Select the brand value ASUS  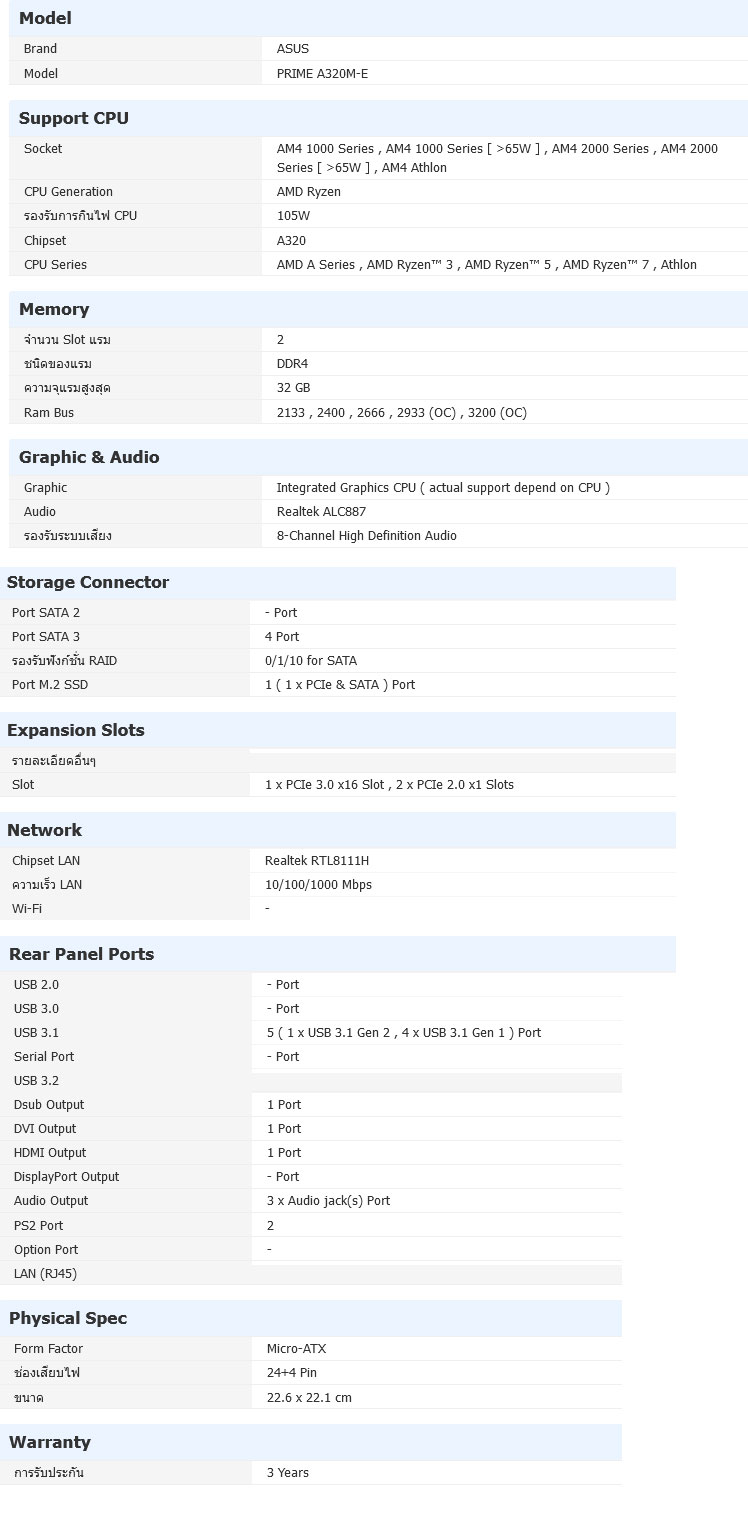[x=293, y=49]
